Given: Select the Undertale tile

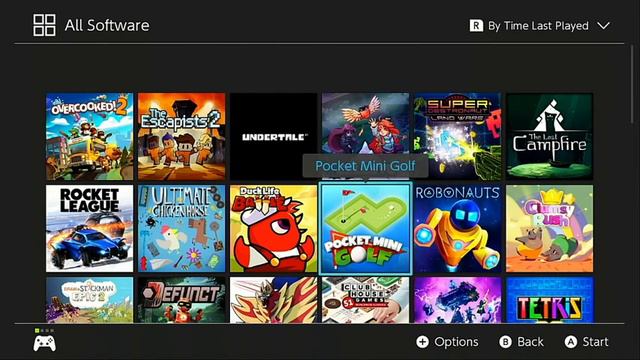Looking at the screenshot, I should [x=273, y=136].
